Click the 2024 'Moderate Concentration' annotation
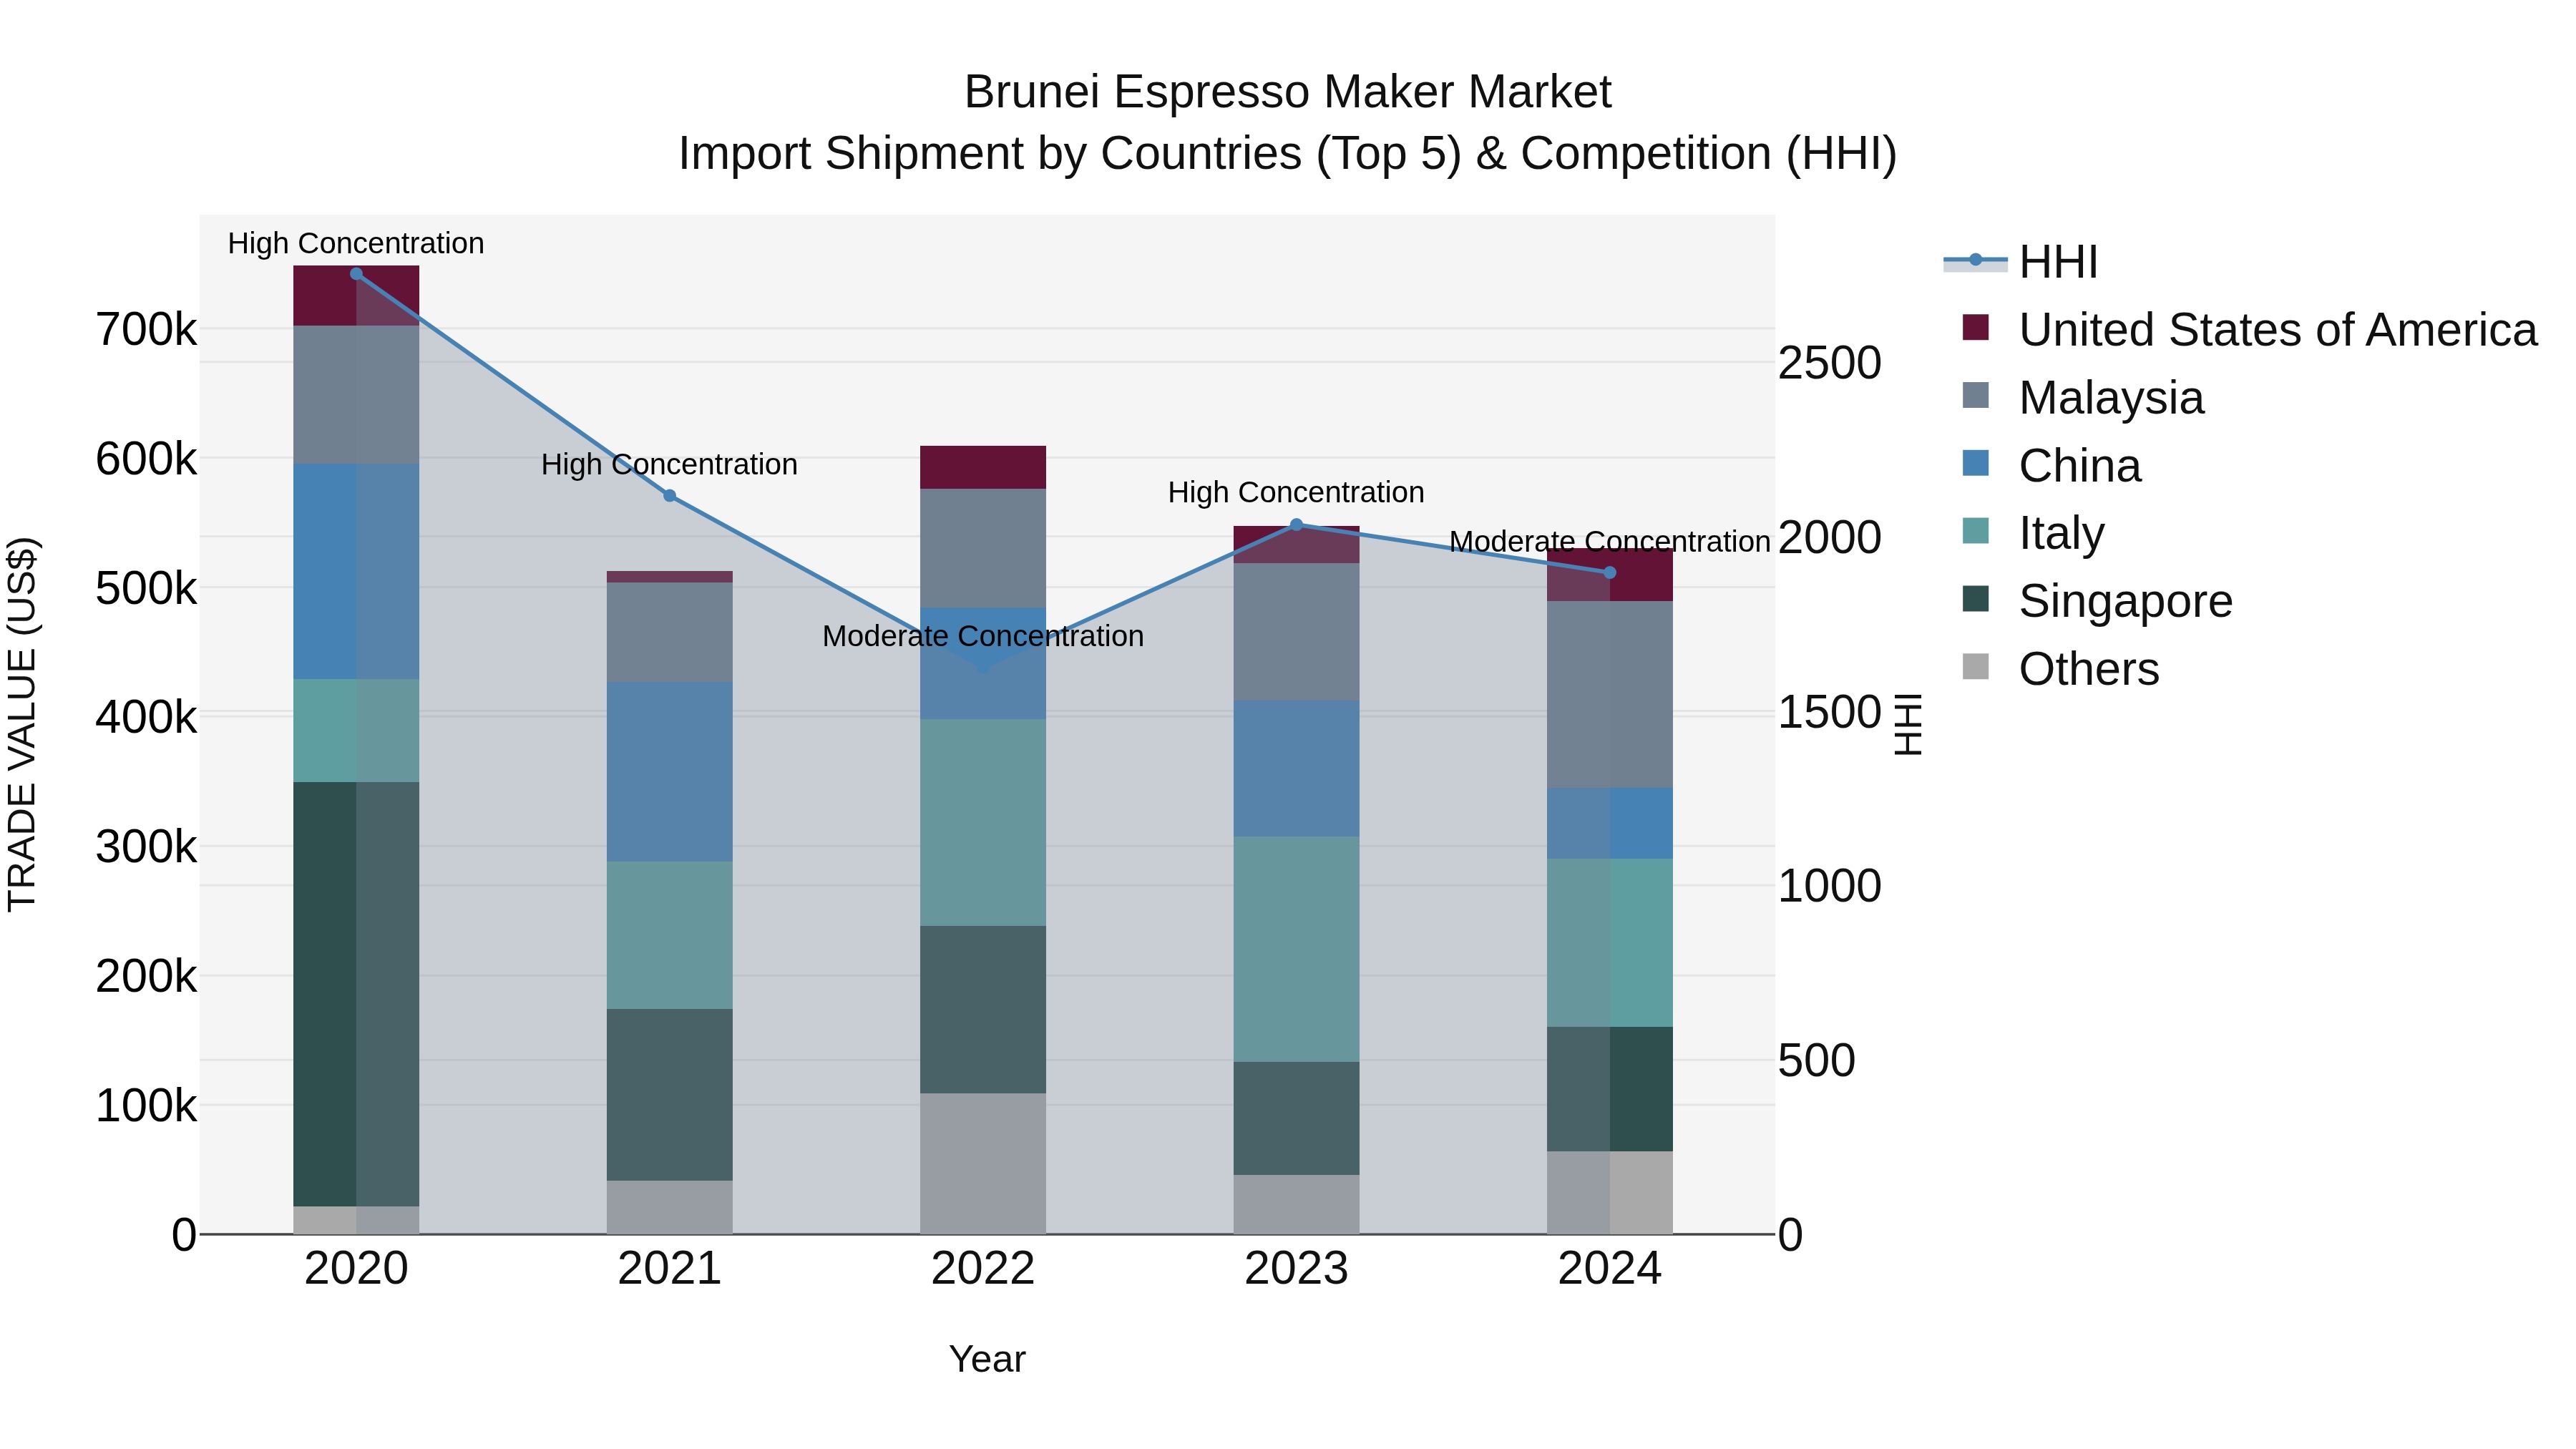Viewport: 2576px width, 1449px height. click(x=1610, y=541)
